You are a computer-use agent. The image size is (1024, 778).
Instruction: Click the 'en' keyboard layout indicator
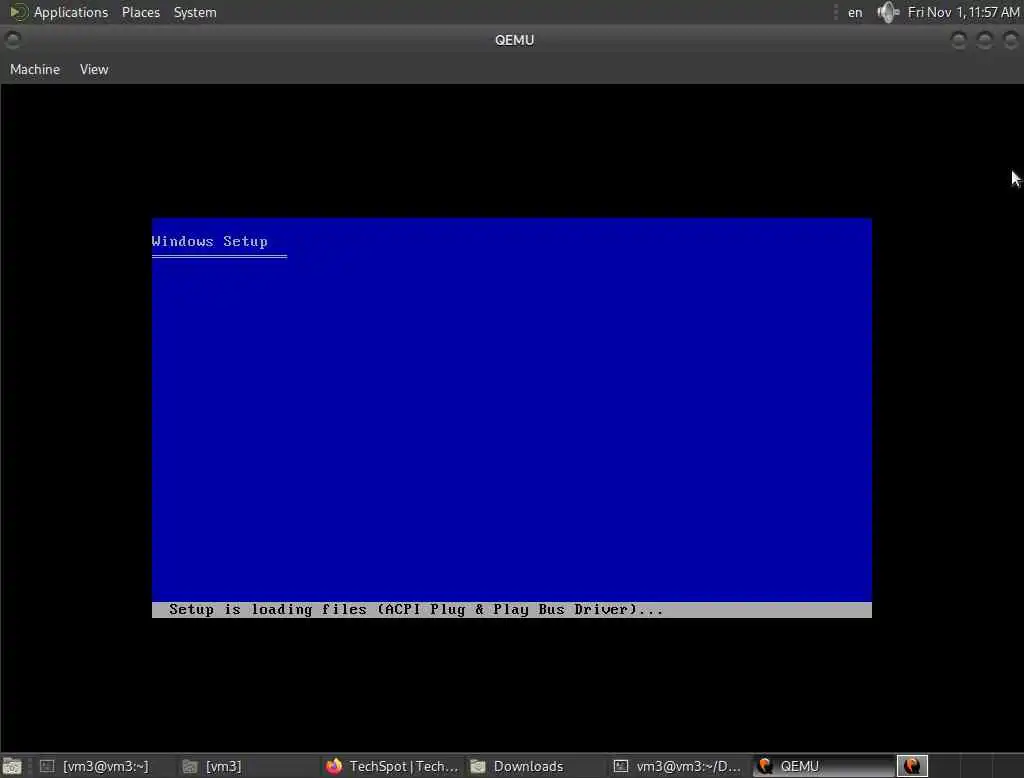pos(855,12)
